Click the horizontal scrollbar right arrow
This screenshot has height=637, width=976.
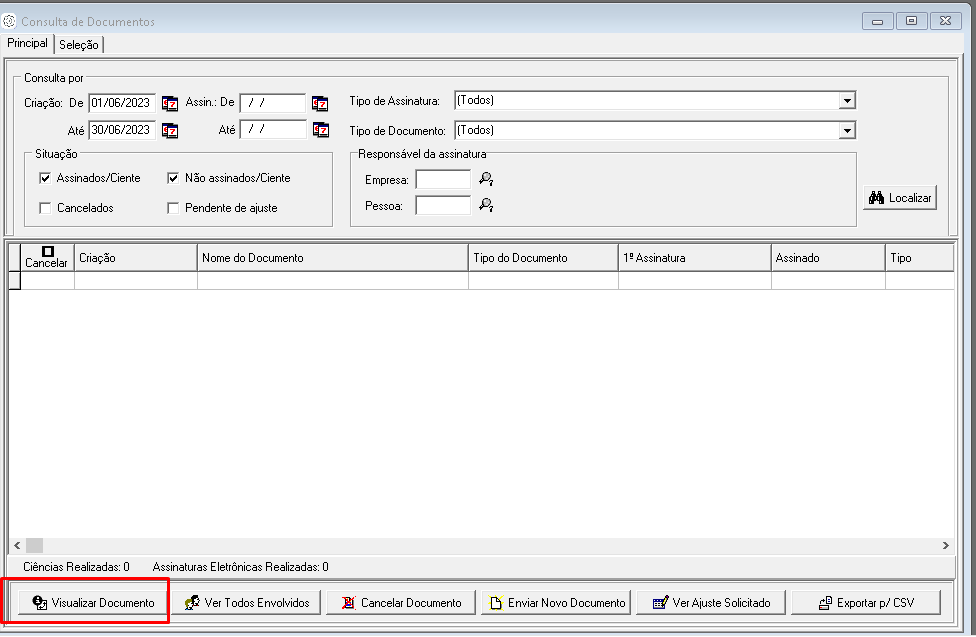click(x=946, y=546)
